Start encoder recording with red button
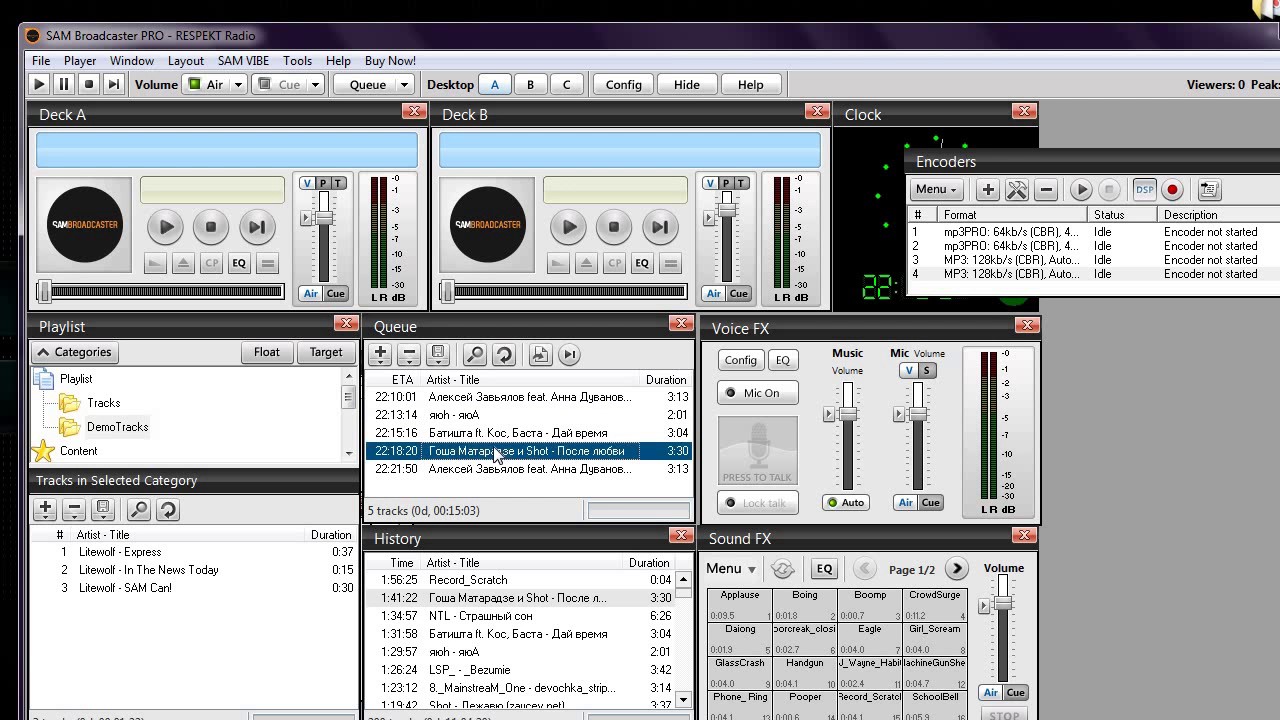The width and height of the screenshot is (1280, 720). [1173, 189]
